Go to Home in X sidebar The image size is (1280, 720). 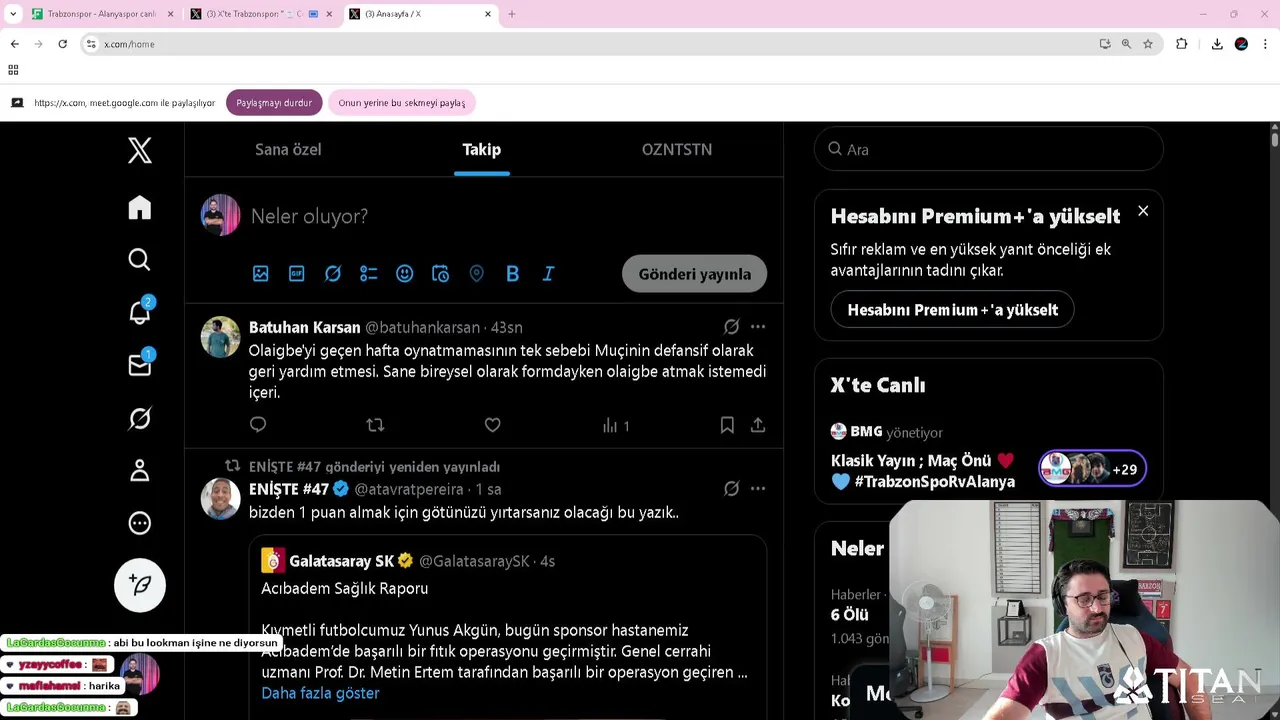[140, 207]
